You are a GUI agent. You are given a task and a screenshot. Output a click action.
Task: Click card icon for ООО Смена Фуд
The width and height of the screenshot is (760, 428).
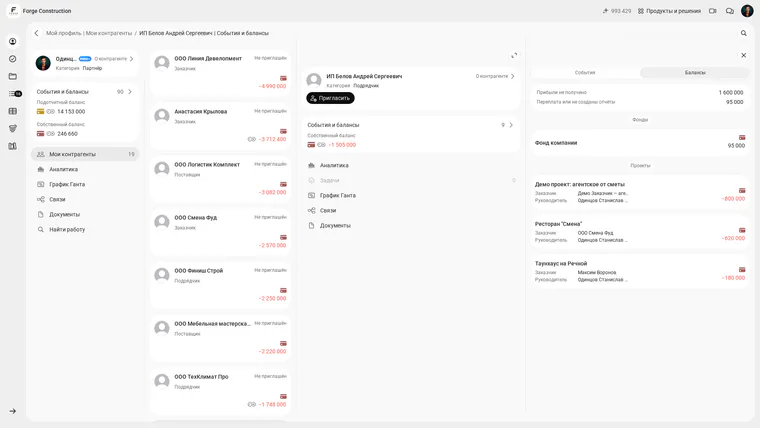(283, 237)
